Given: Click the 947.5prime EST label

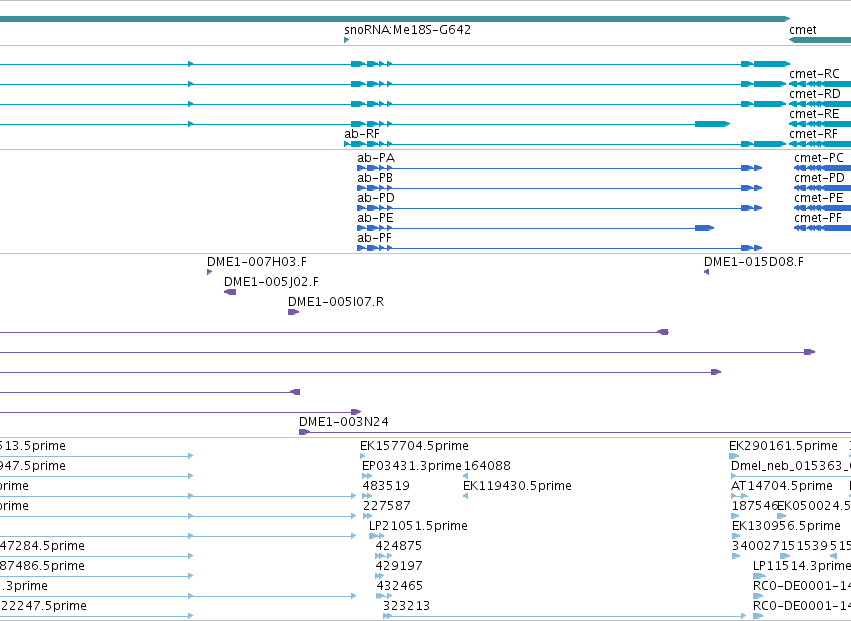Looking at the screenshot, I should (x=33, y=466).
